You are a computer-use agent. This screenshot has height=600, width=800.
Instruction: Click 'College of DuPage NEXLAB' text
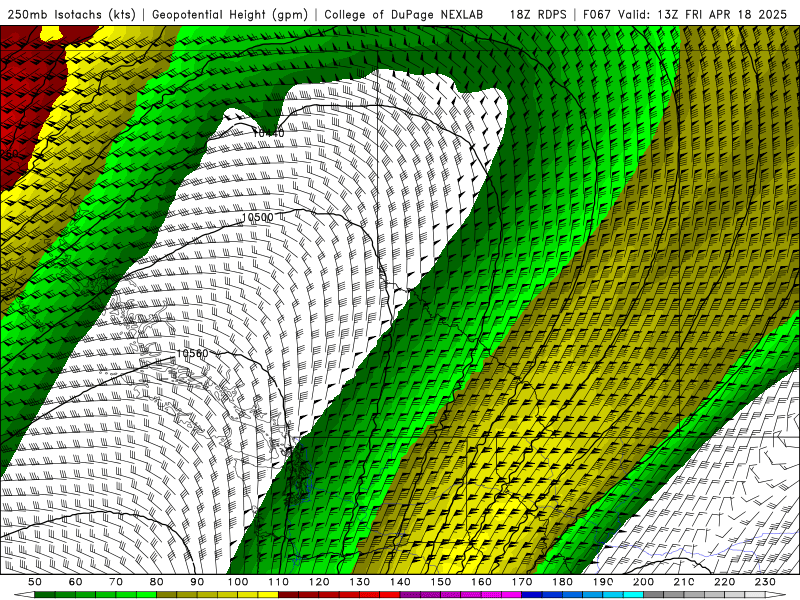[404, 15]
